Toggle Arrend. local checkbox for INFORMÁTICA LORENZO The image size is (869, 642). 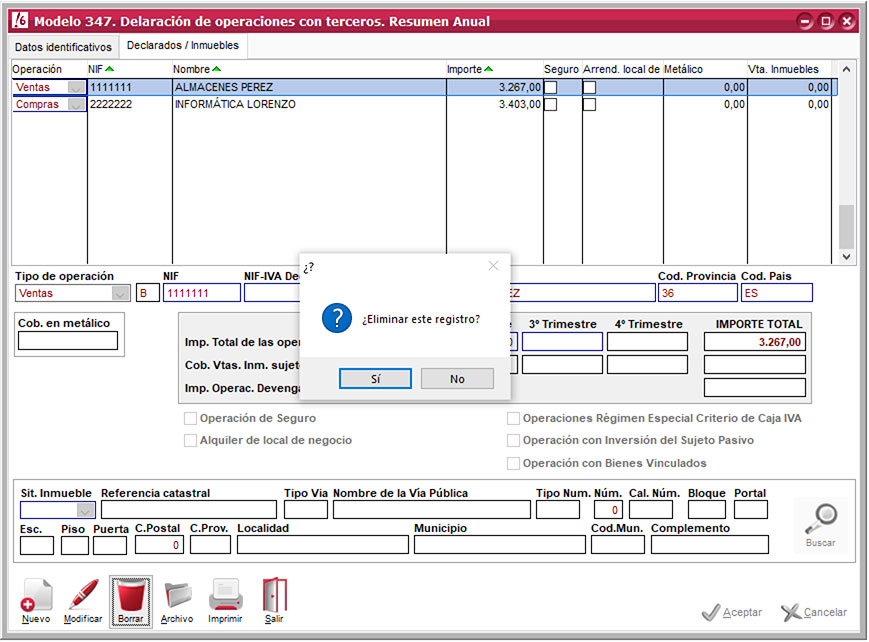coord(590,104)
